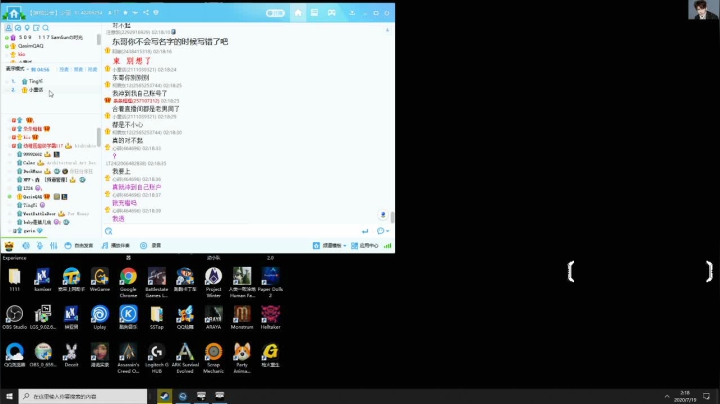720x404 pixels.
Task: Click the taskbar clock and date
Action: (685, 396)
